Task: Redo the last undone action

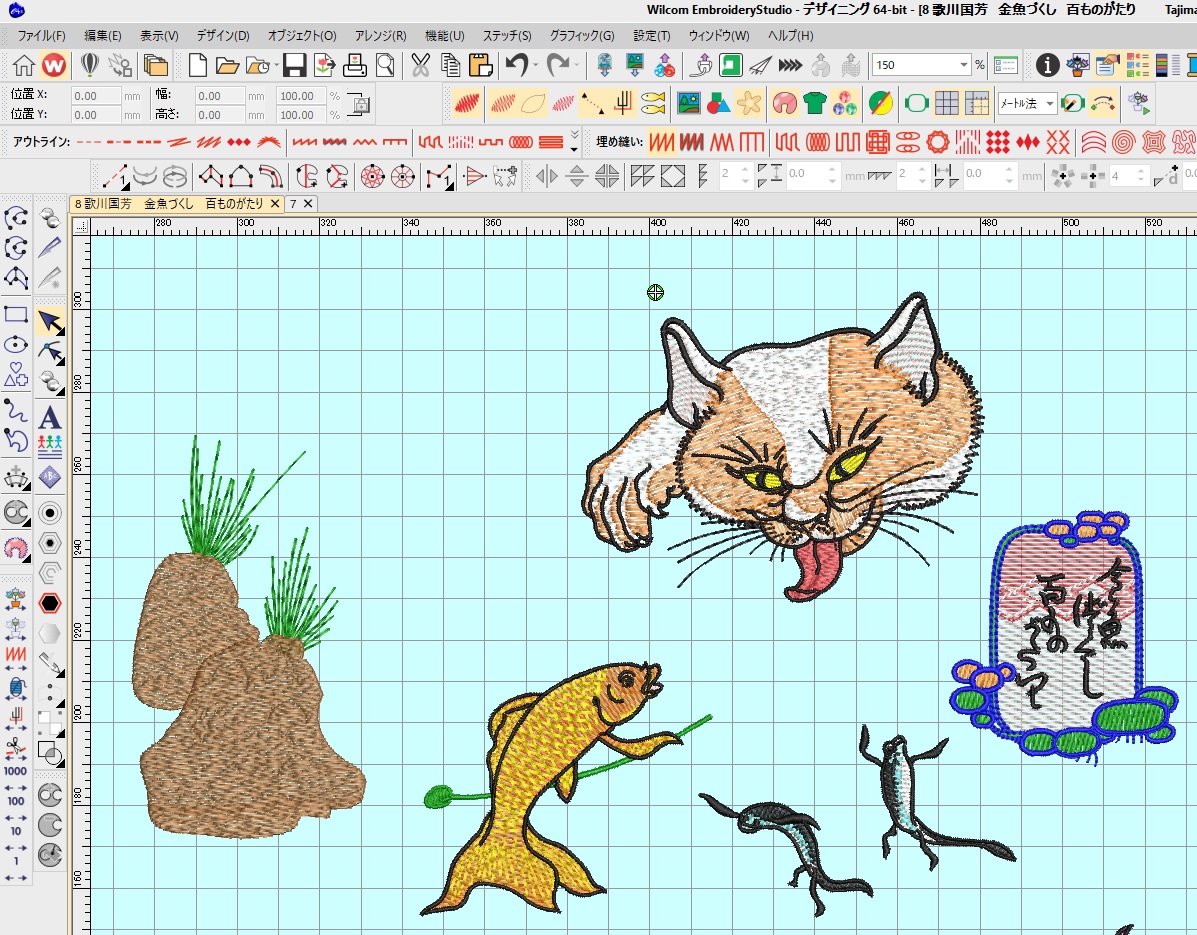Action: tap(557, 65)
